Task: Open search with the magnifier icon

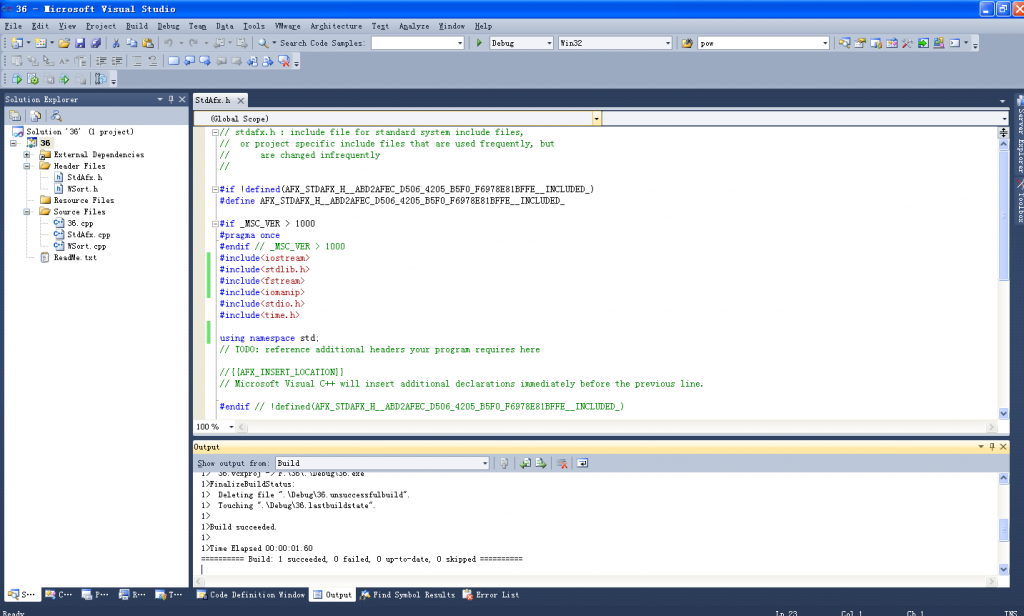Action: pyautogui.click(x=262, y=43)
